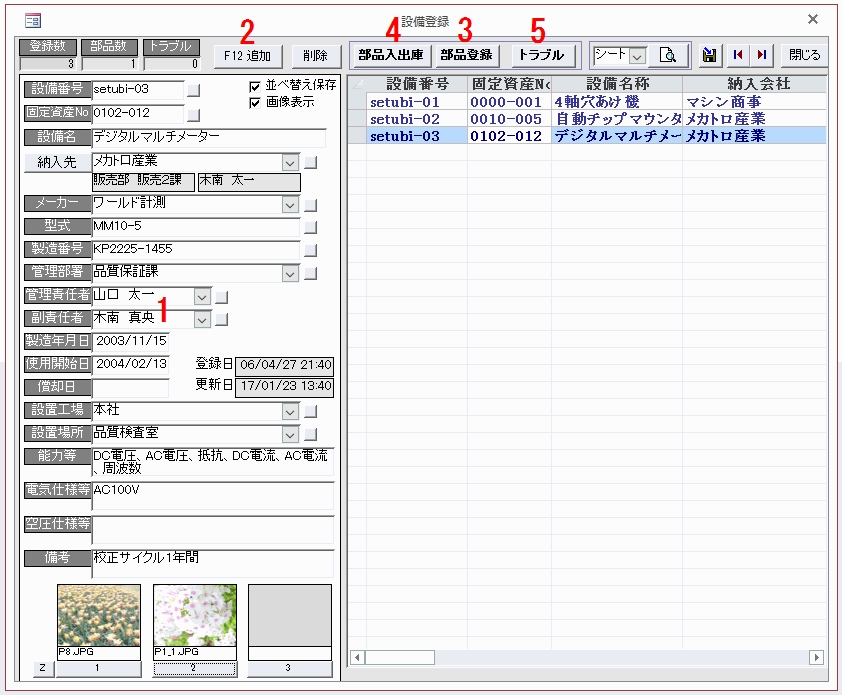Open トラブル button
This screenshot has height=695, width=842.
point(541,55)
